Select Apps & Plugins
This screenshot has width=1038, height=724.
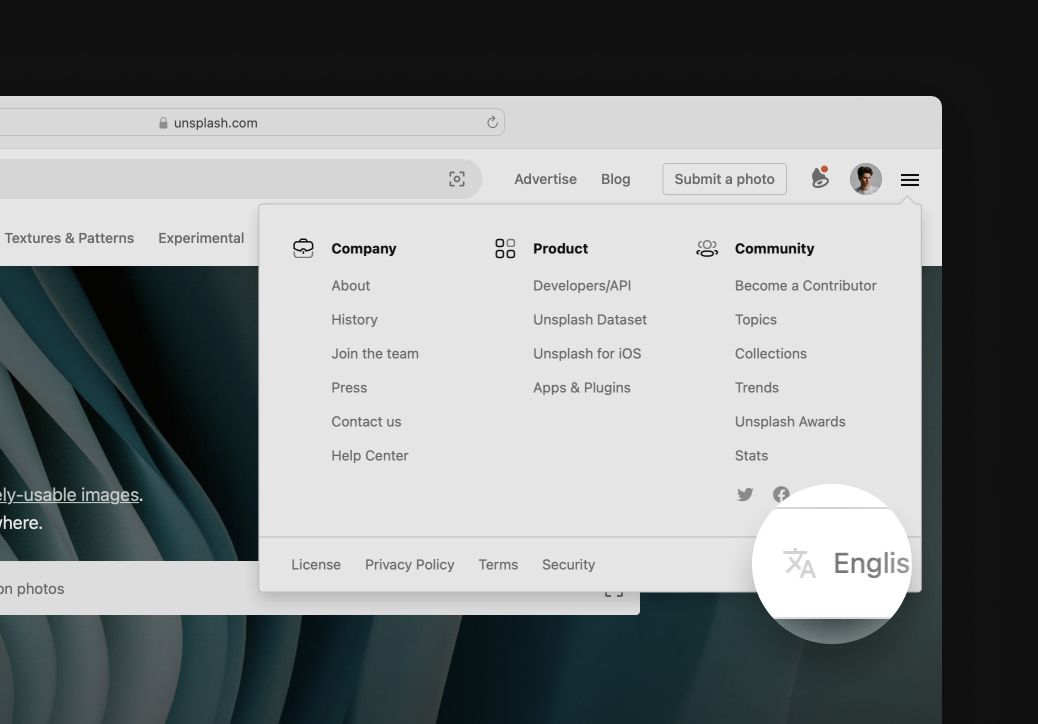click(x=582, y=388)
